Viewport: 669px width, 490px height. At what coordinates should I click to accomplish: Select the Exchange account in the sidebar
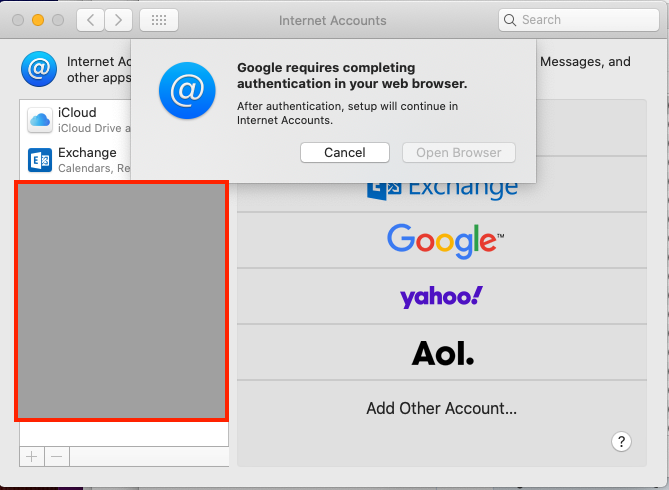pos(76,160)
